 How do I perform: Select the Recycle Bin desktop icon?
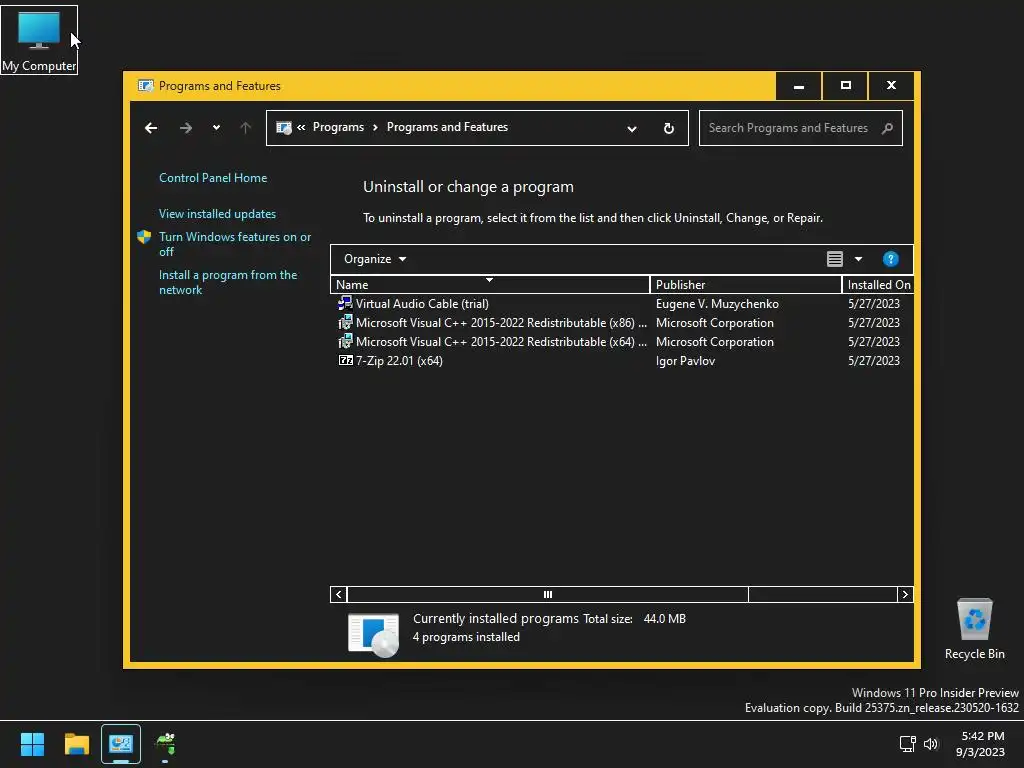[x=974, y=629]
